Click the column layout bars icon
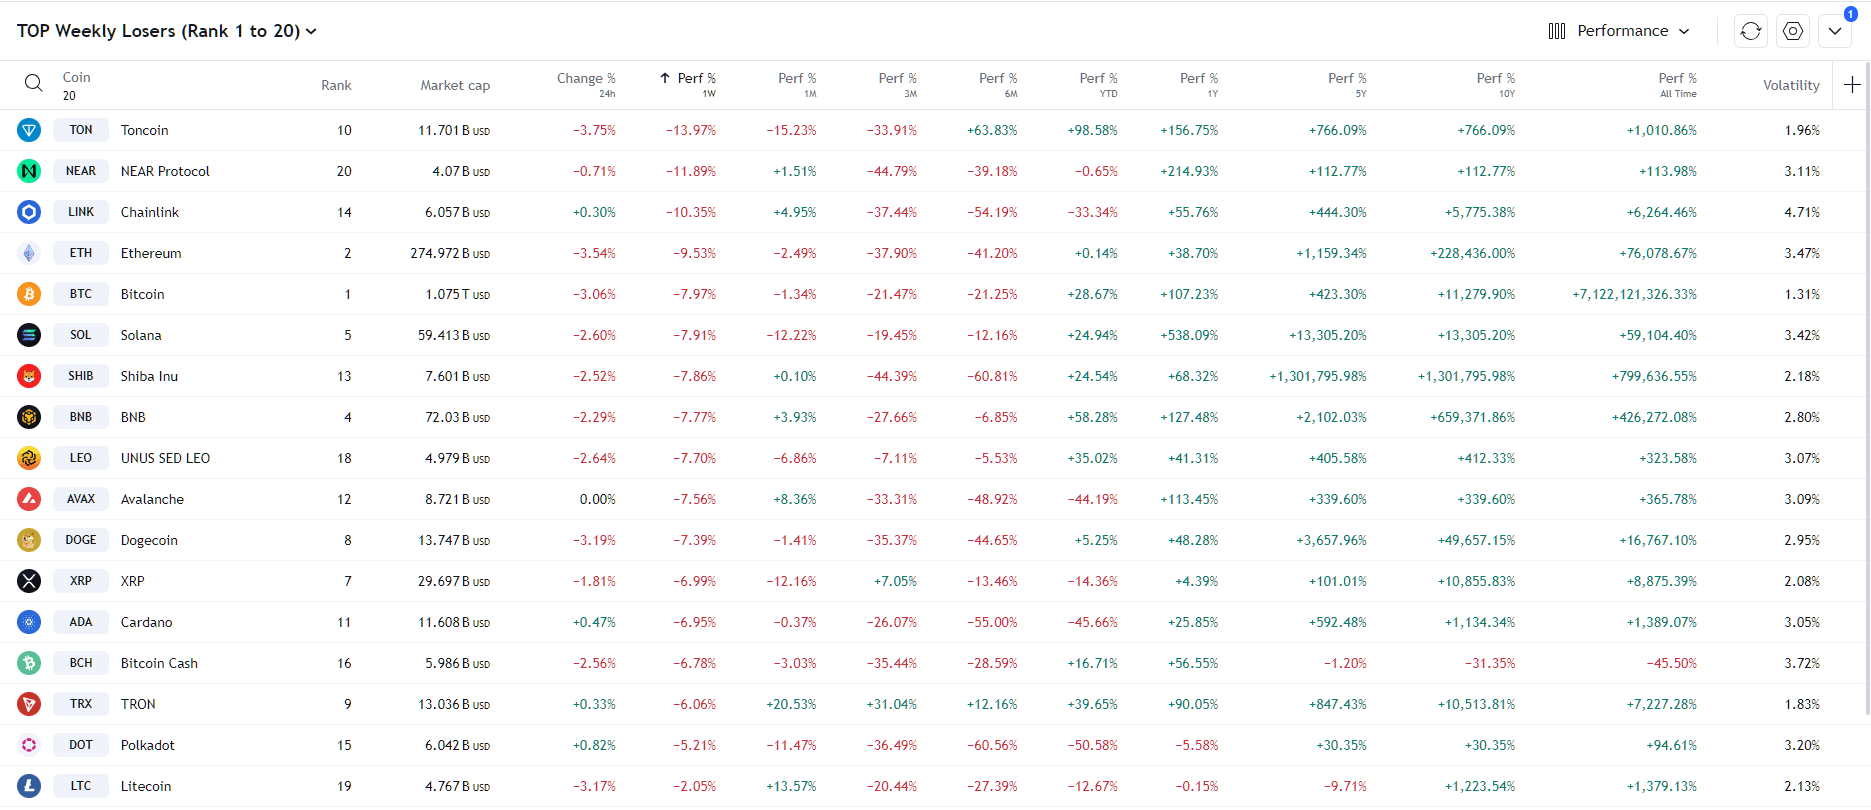The height and width of the screenshot is (810, 1871). click(1557, 31)
